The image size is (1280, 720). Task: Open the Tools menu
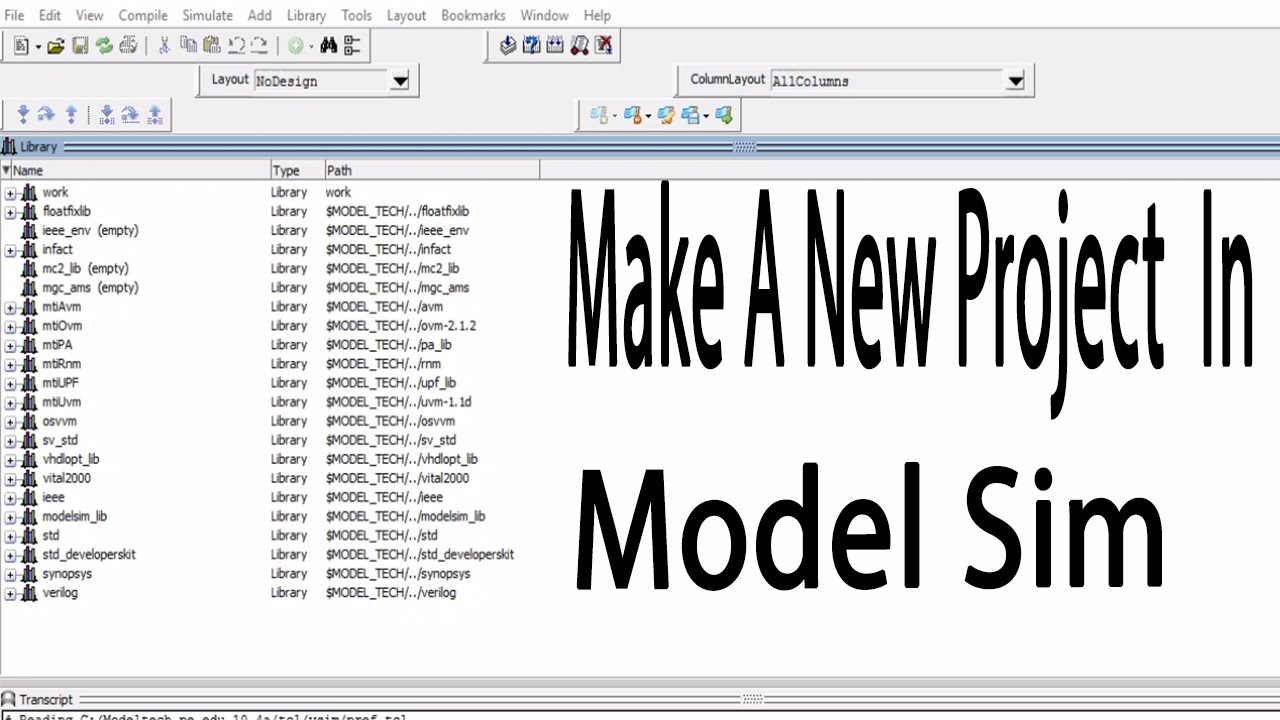[x=356, y=15]
